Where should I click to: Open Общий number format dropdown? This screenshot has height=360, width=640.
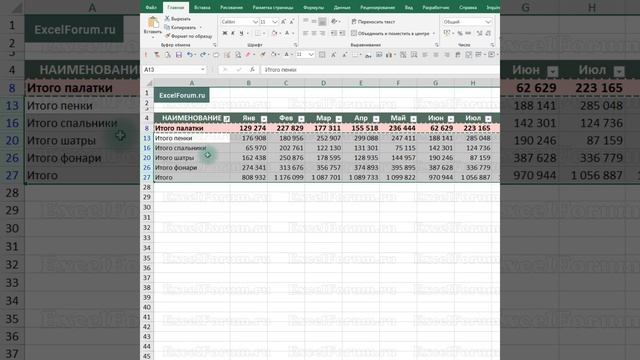pos(488,22)
